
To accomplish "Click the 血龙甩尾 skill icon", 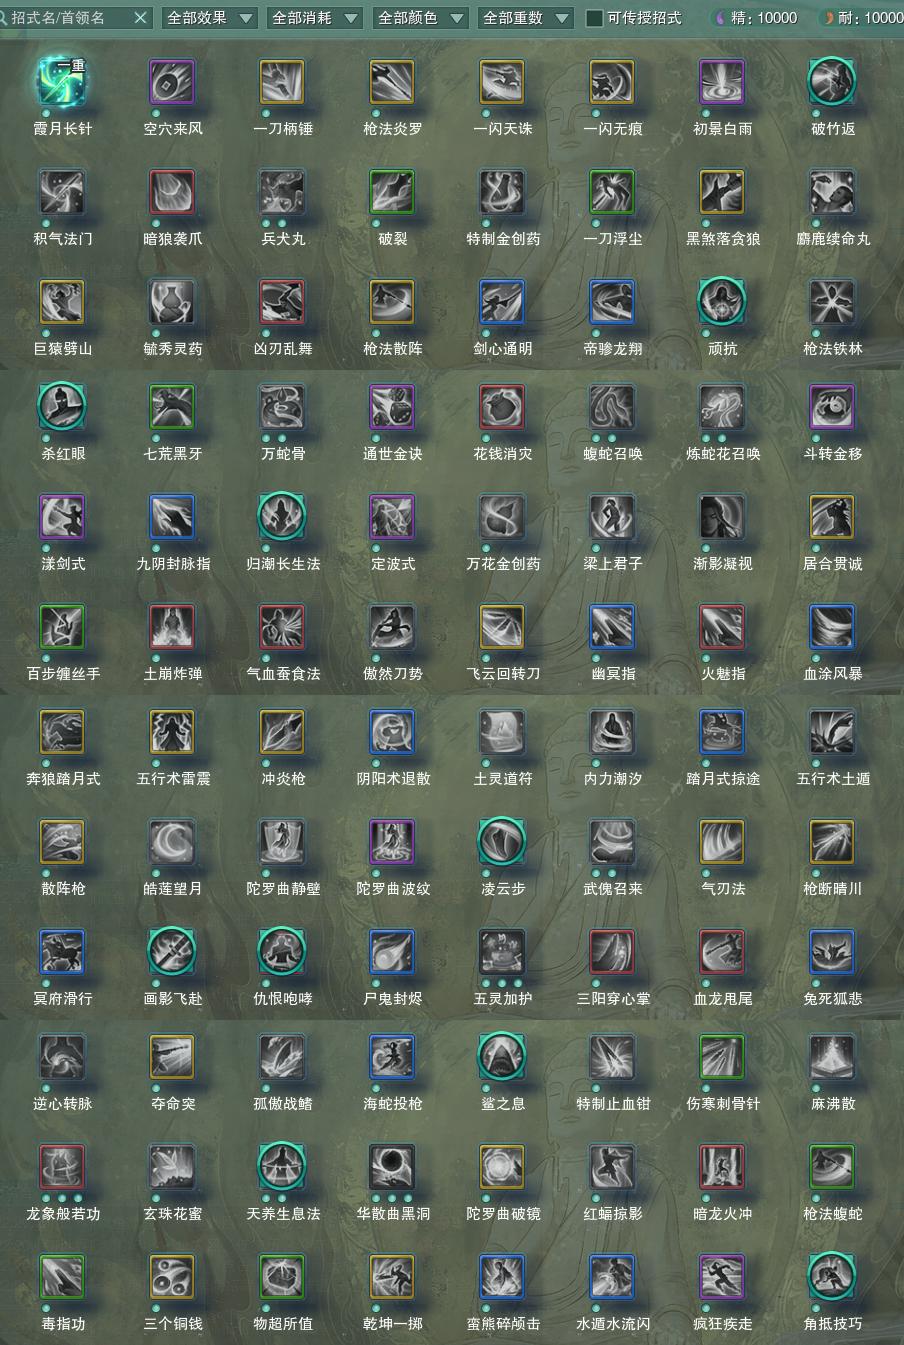I will tap(722, 952).
